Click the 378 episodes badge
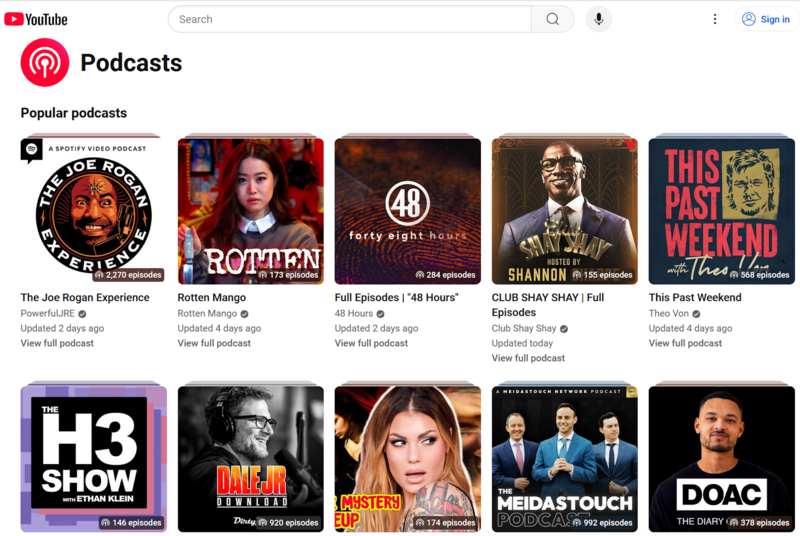 pos(760,523)
